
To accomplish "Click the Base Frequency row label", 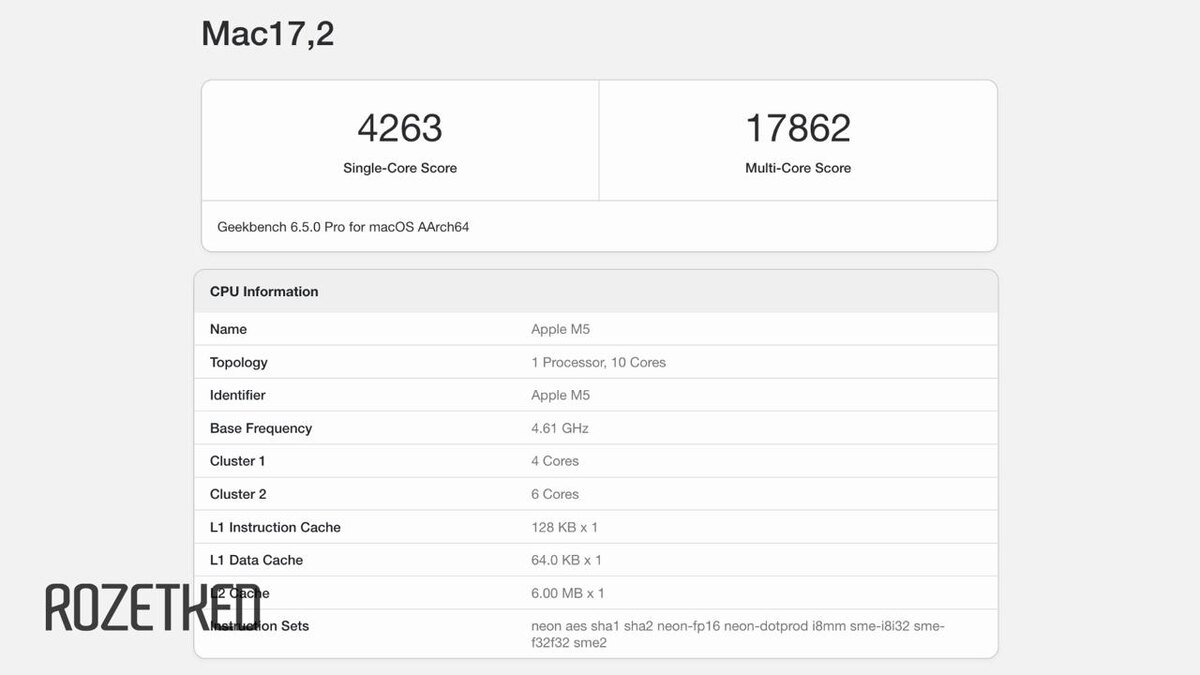I will [x=261, y=428].
